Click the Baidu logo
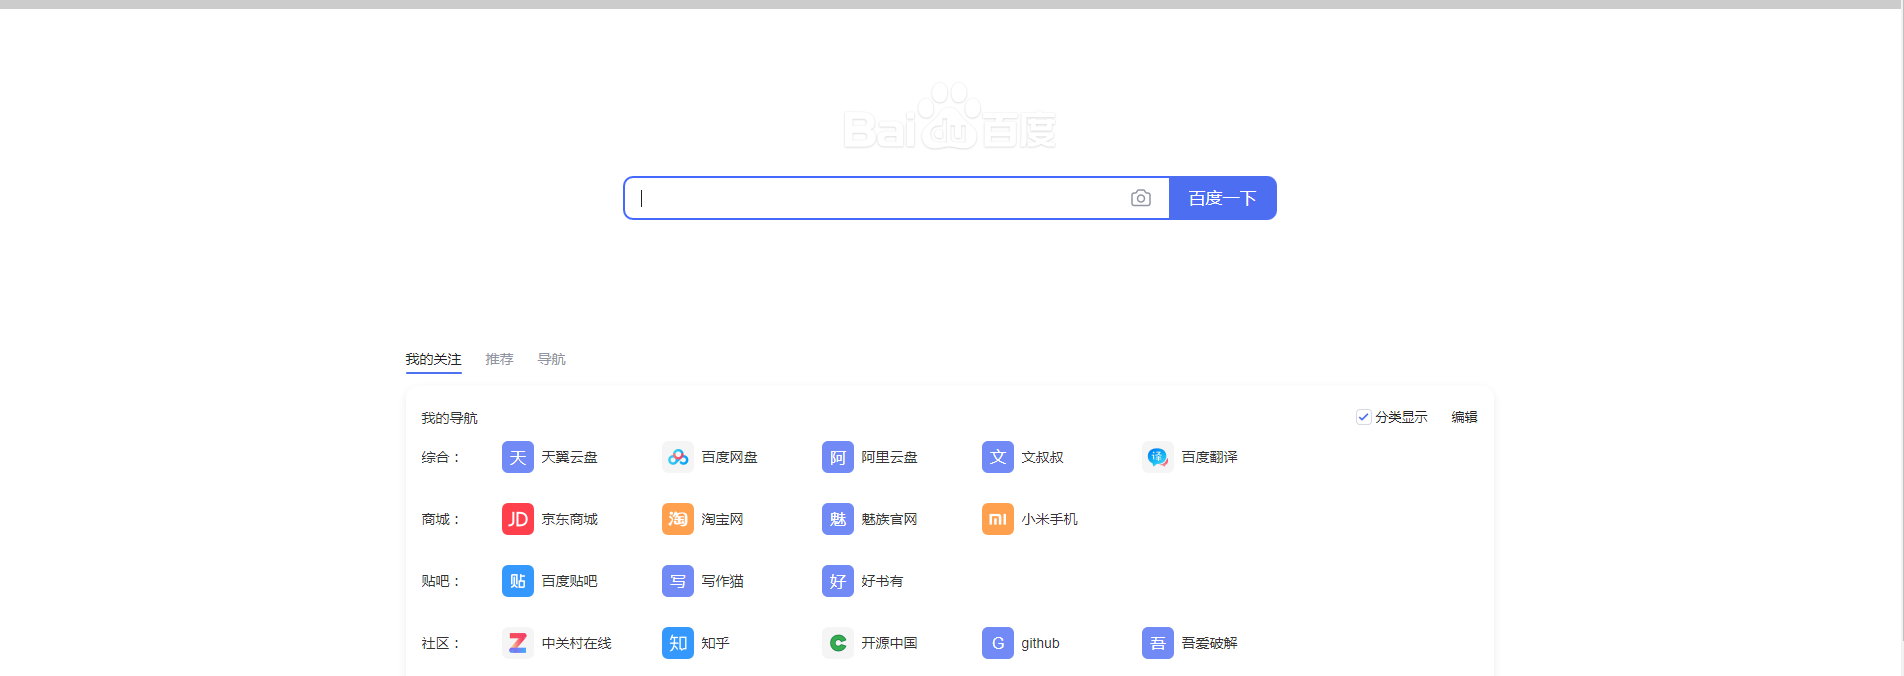Screen dimensions: 1904x676 click(950, 116)
